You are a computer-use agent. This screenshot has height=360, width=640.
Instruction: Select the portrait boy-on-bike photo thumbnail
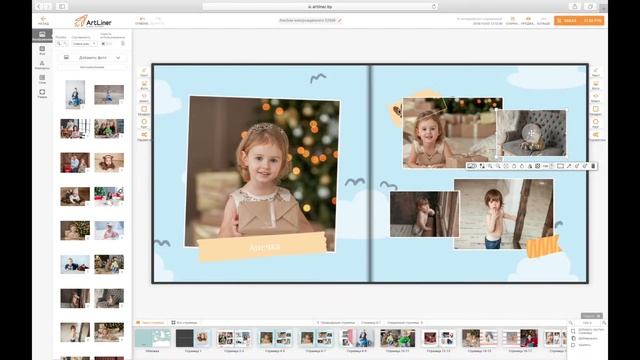click(75, 94)
